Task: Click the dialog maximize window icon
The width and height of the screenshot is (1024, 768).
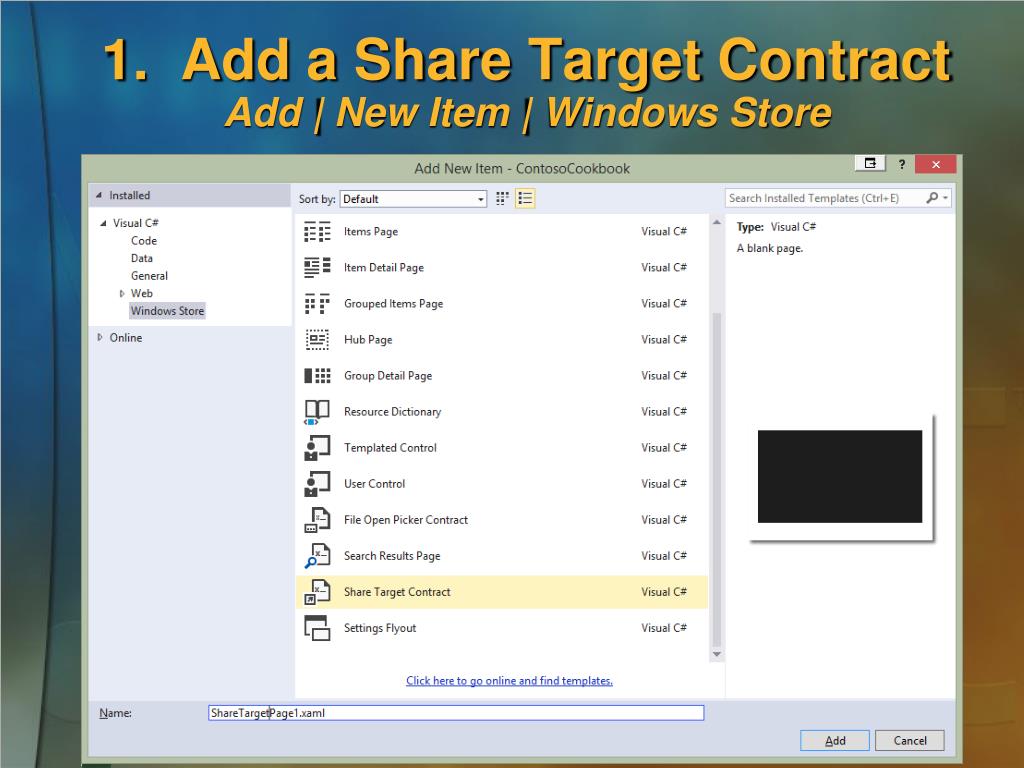Action: click(x=870, y=163)
